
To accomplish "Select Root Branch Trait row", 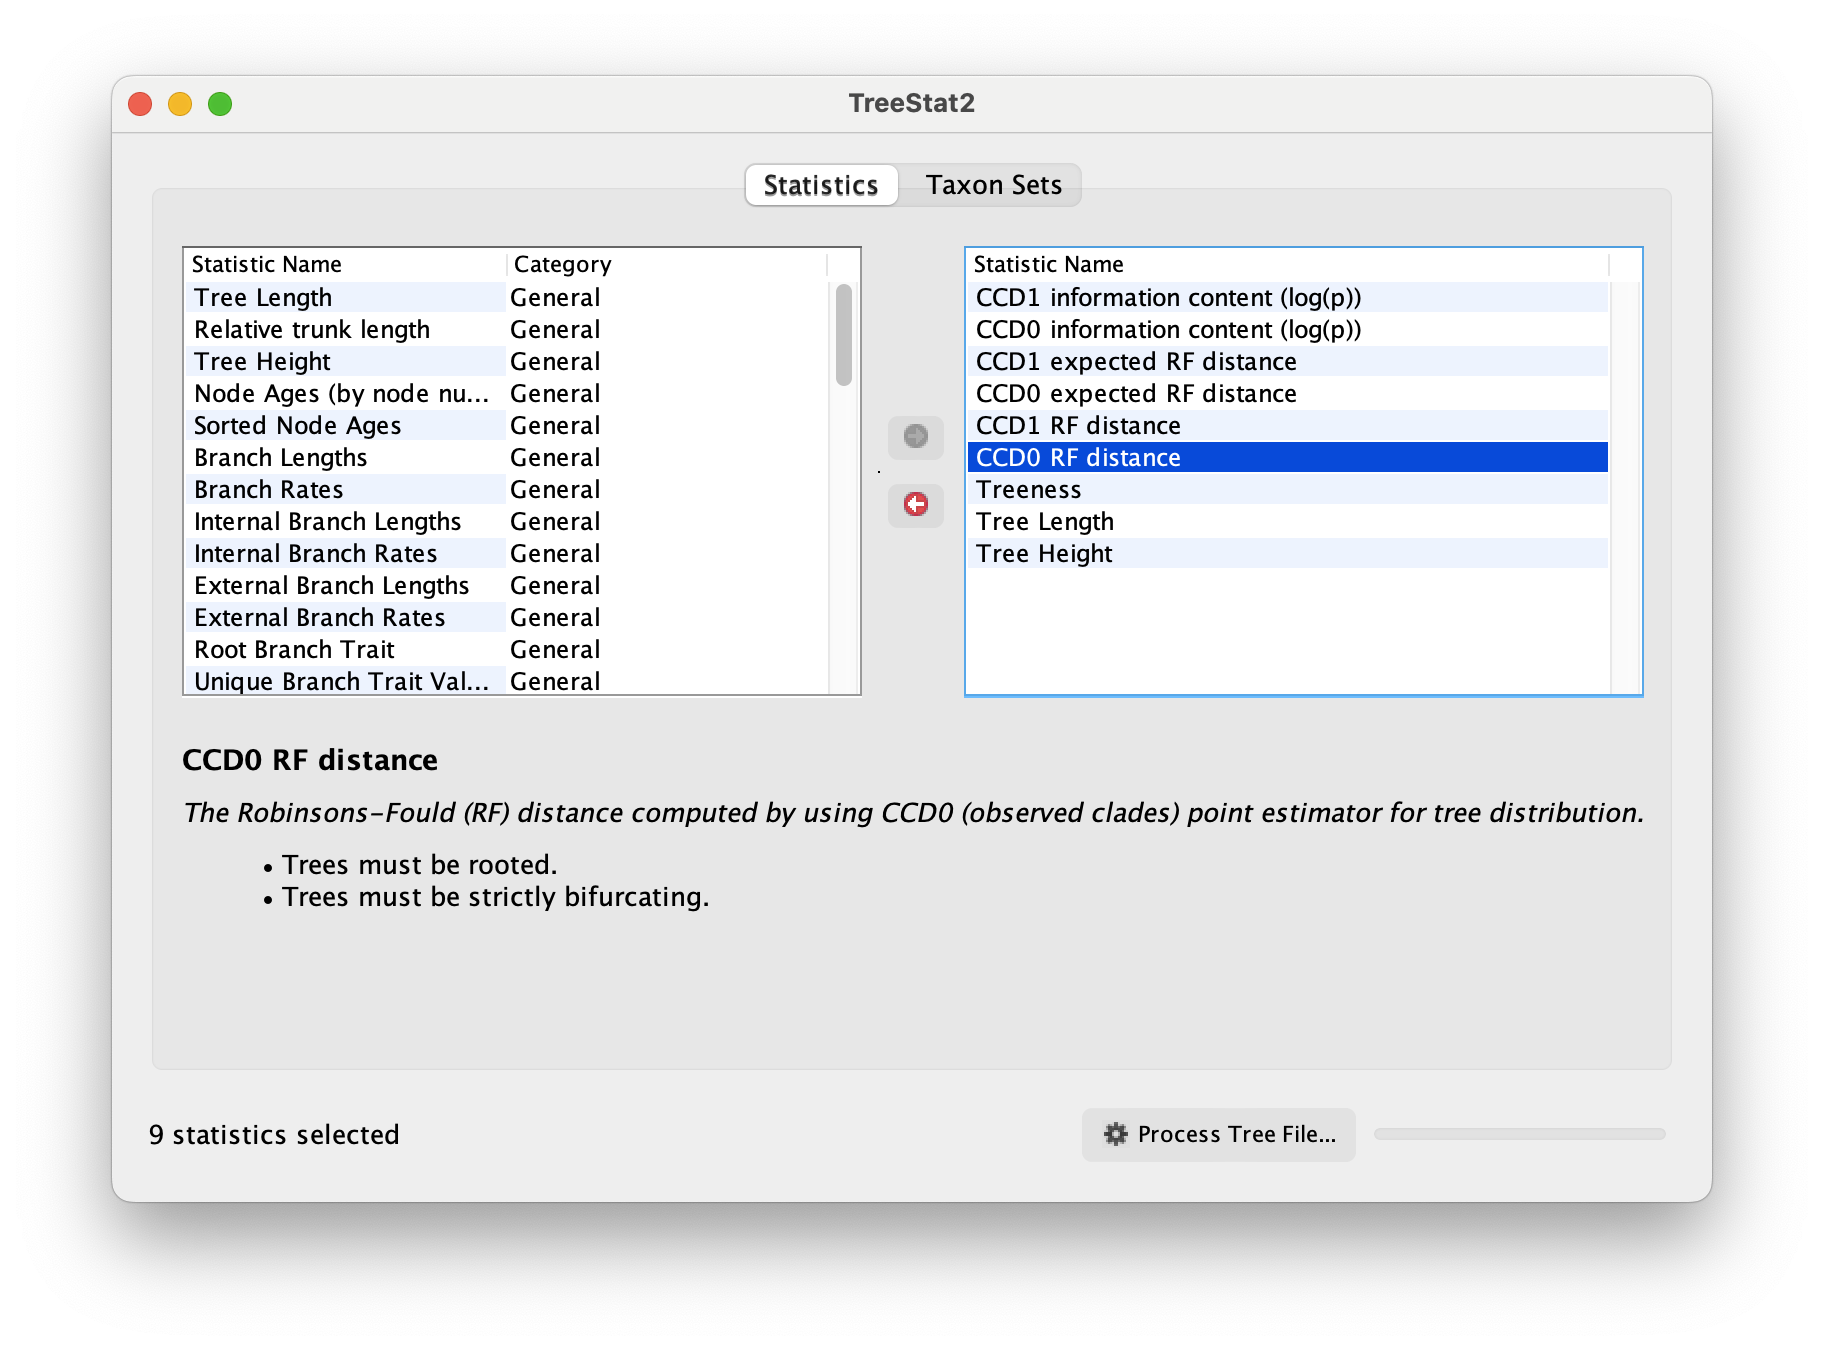I will [x=506, y=650].
